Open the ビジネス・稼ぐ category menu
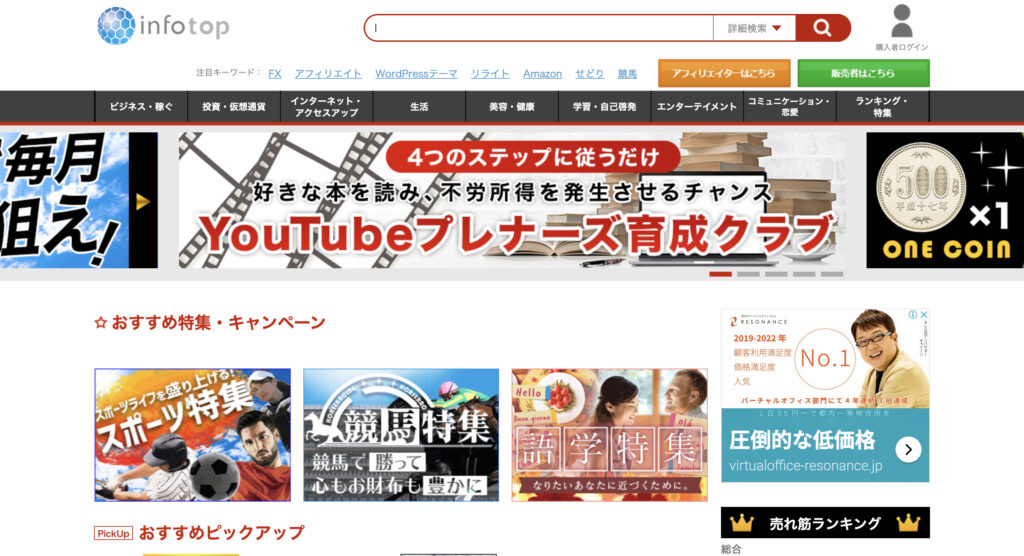This screenshot has height=556, width=1024. pos(141,106)
